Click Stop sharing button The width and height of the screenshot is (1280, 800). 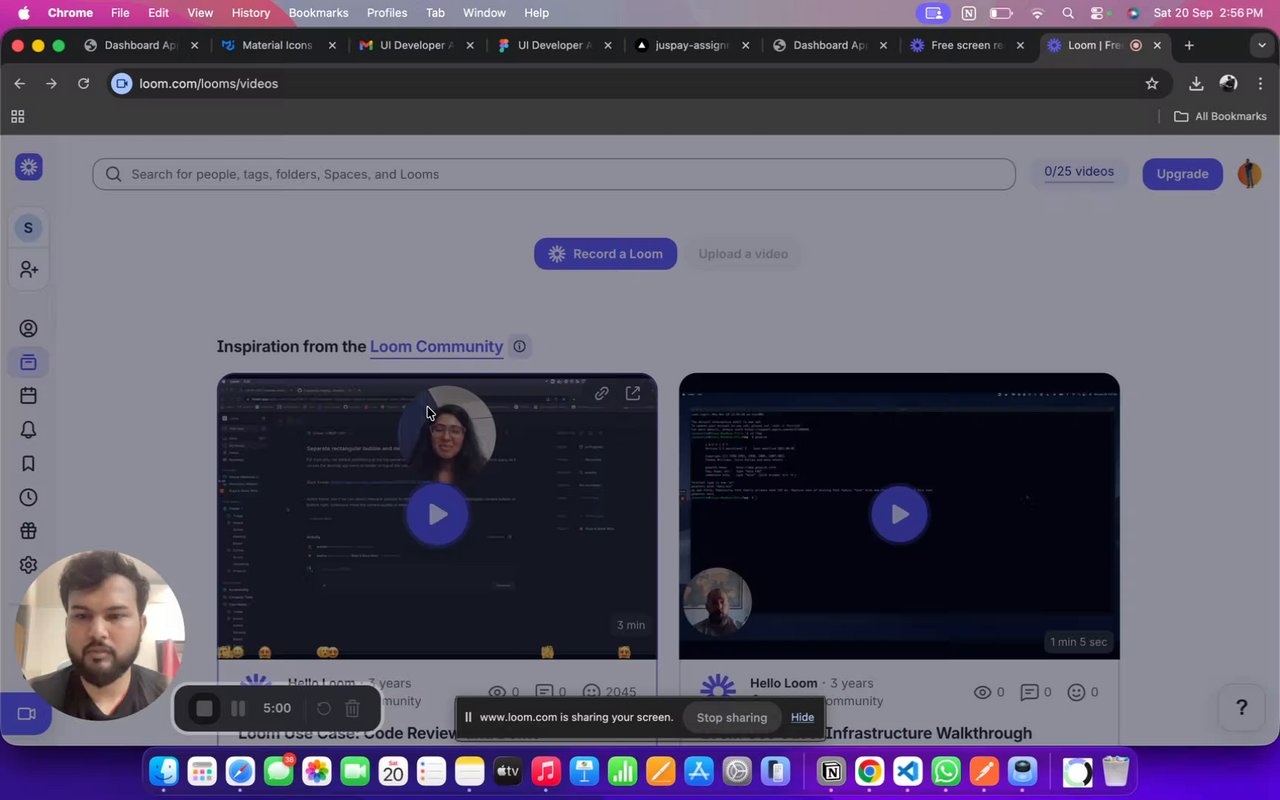tap(732, 717)
